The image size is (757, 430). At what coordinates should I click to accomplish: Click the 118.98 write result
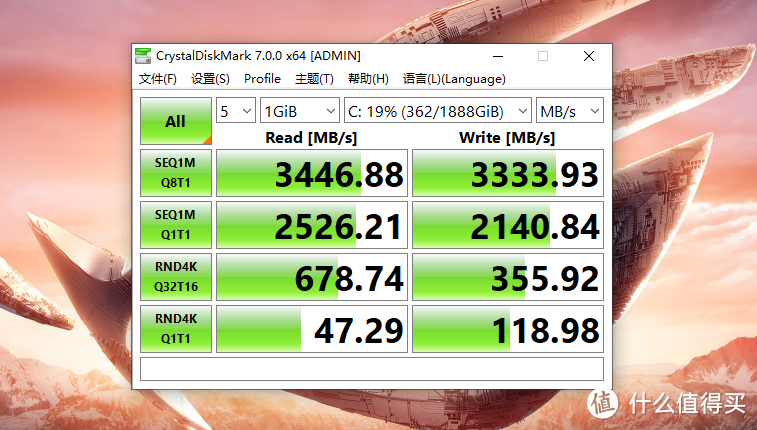point(508,329)
